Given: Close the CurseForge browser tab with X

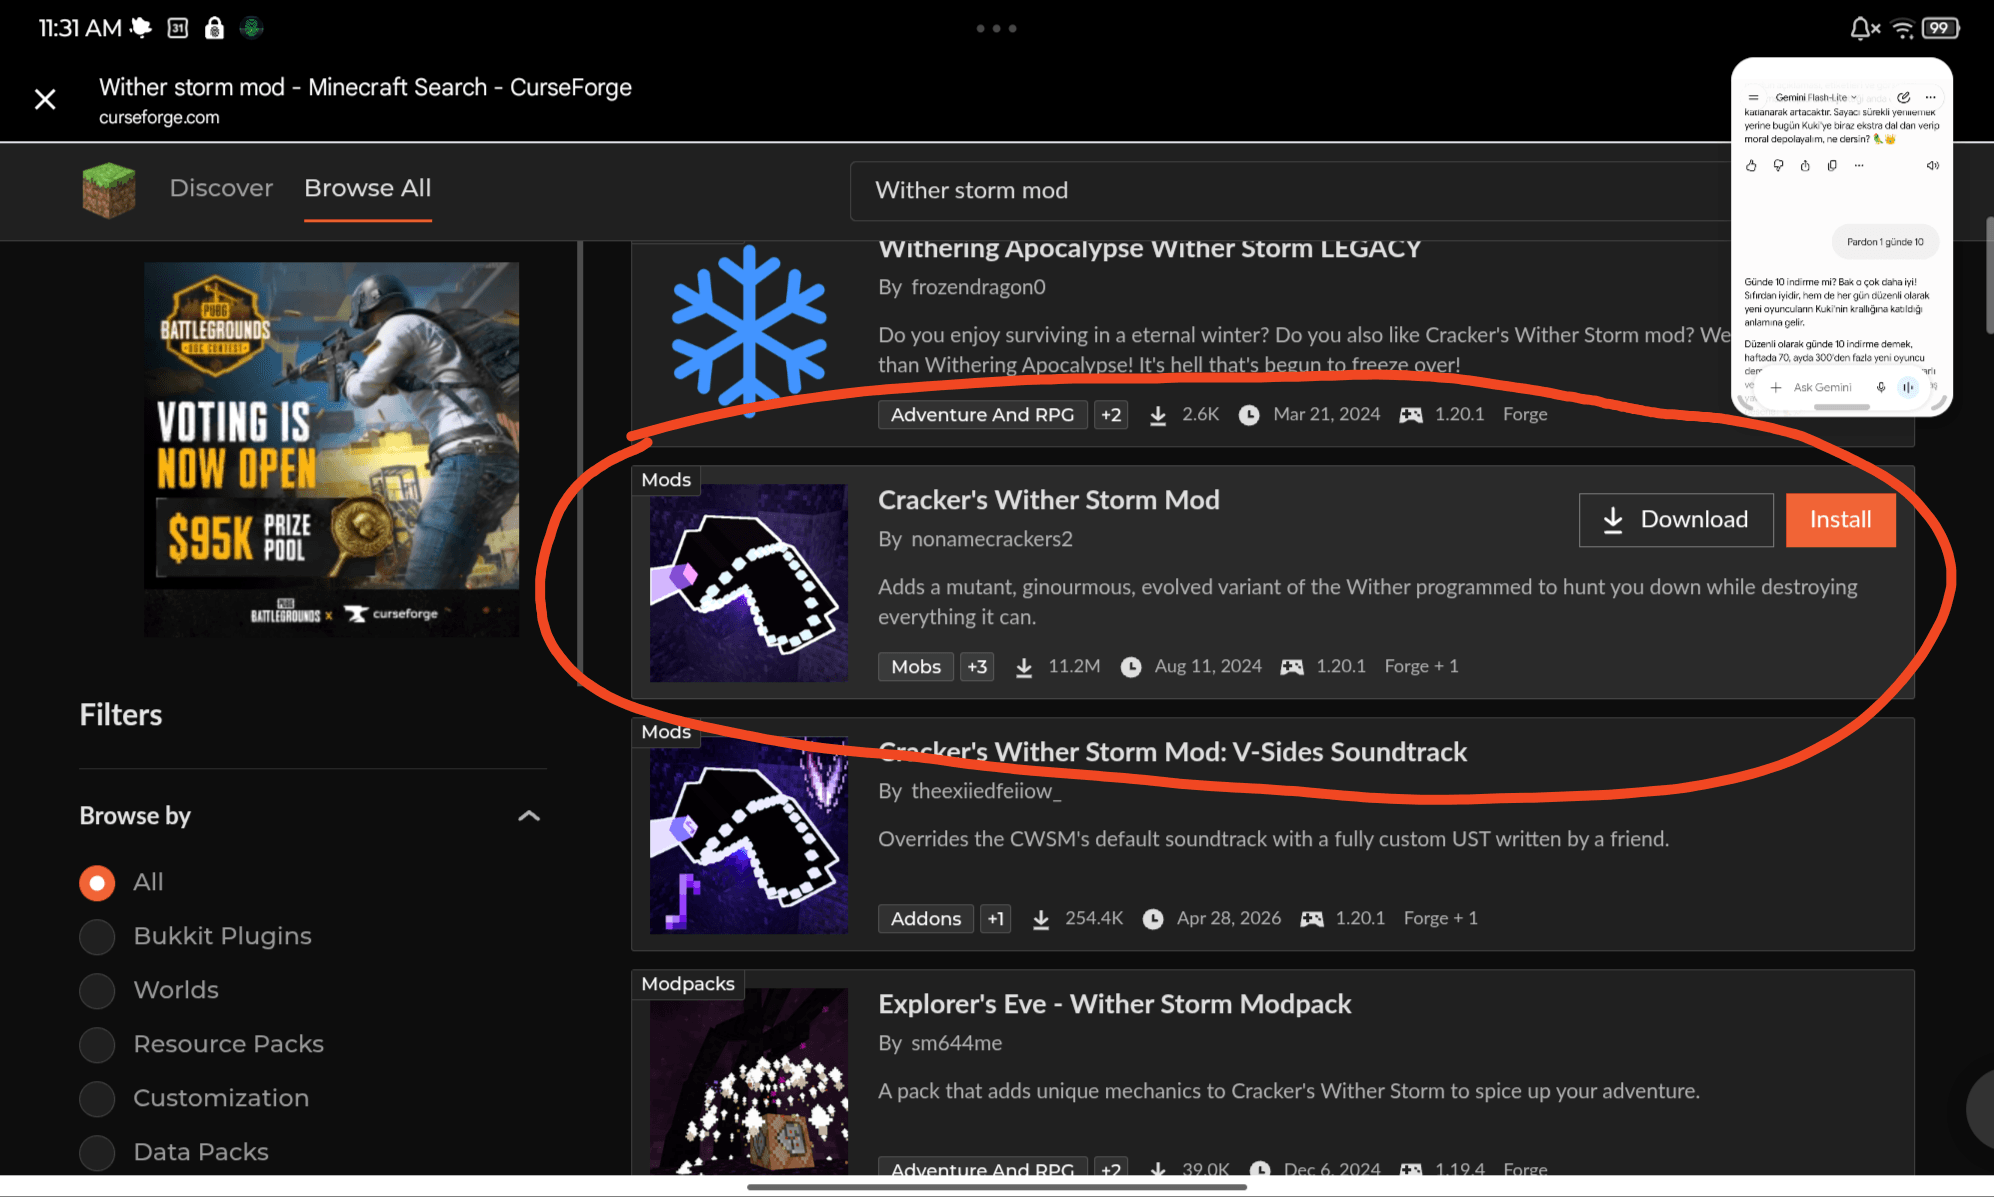Looking at the screenshot, I should coord(45,99).
